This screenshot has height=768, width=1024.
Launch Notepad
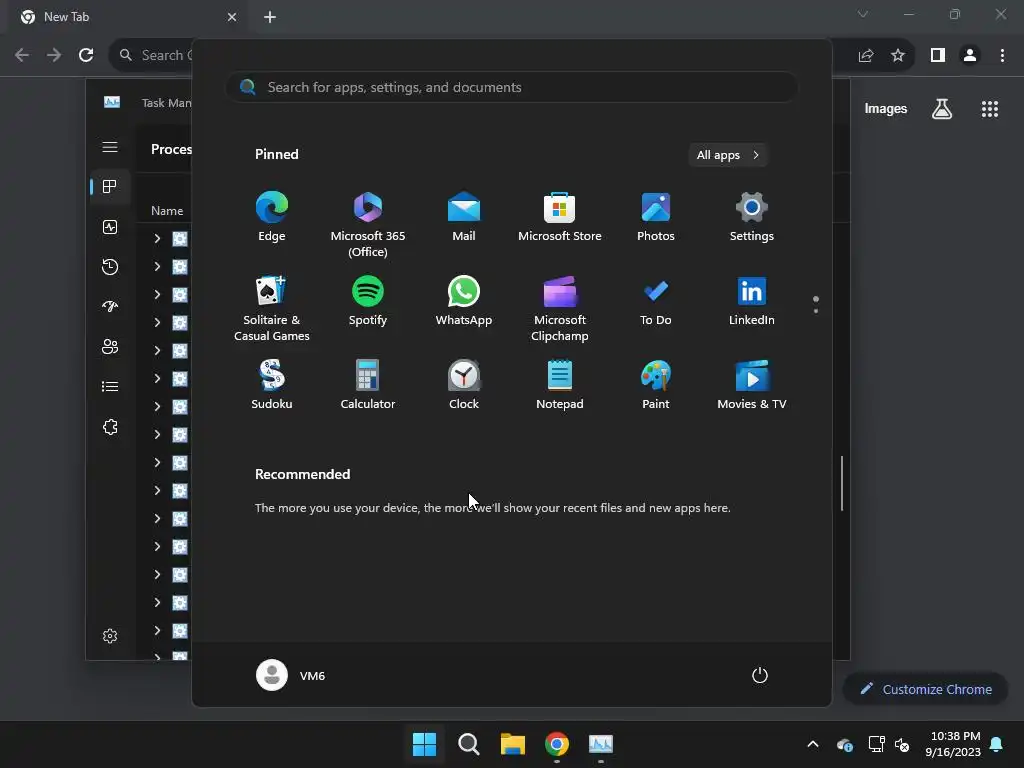pyautogui.click(x=560, y=385)
